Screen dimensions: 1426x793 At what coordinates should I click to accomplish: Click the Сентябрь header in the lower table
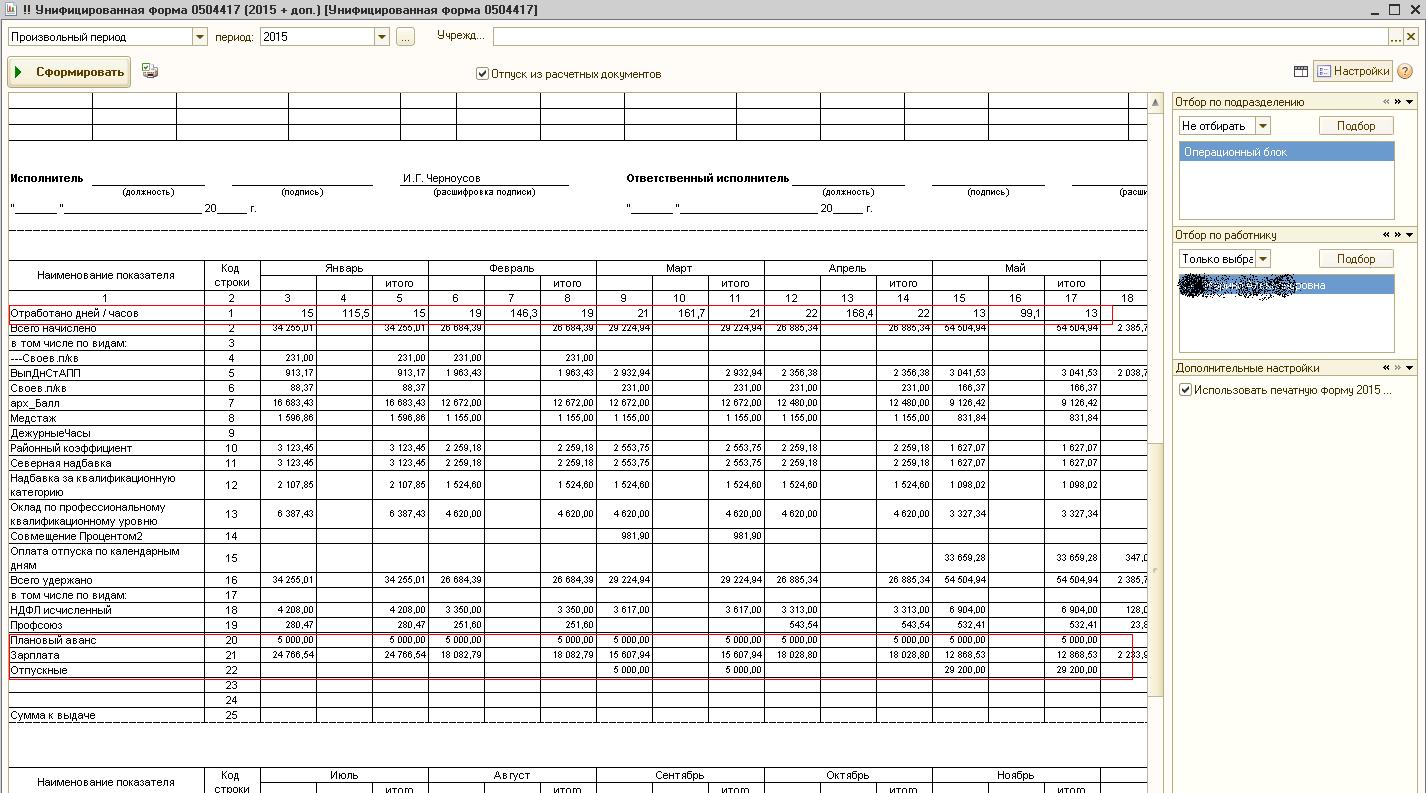pos(680,775)
